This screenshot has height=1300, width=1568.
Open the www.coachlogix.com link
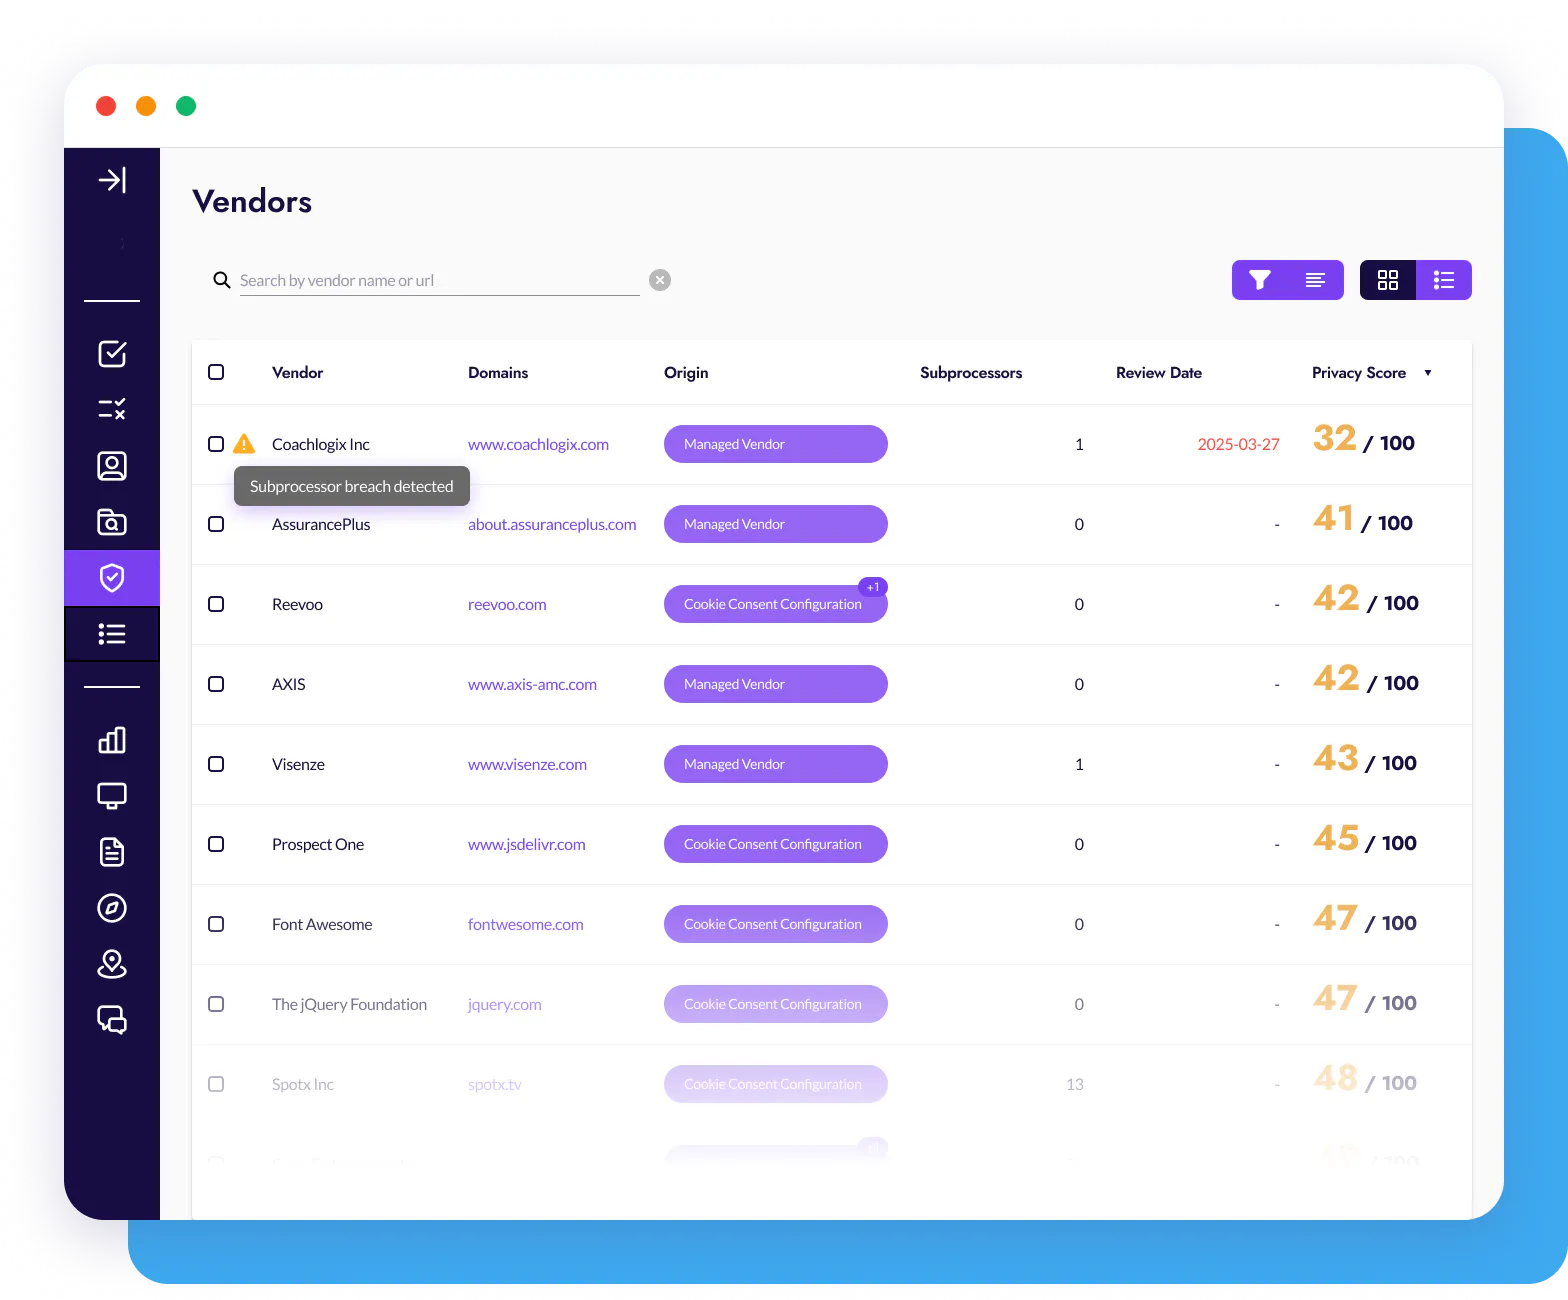[x=538, y=444]
